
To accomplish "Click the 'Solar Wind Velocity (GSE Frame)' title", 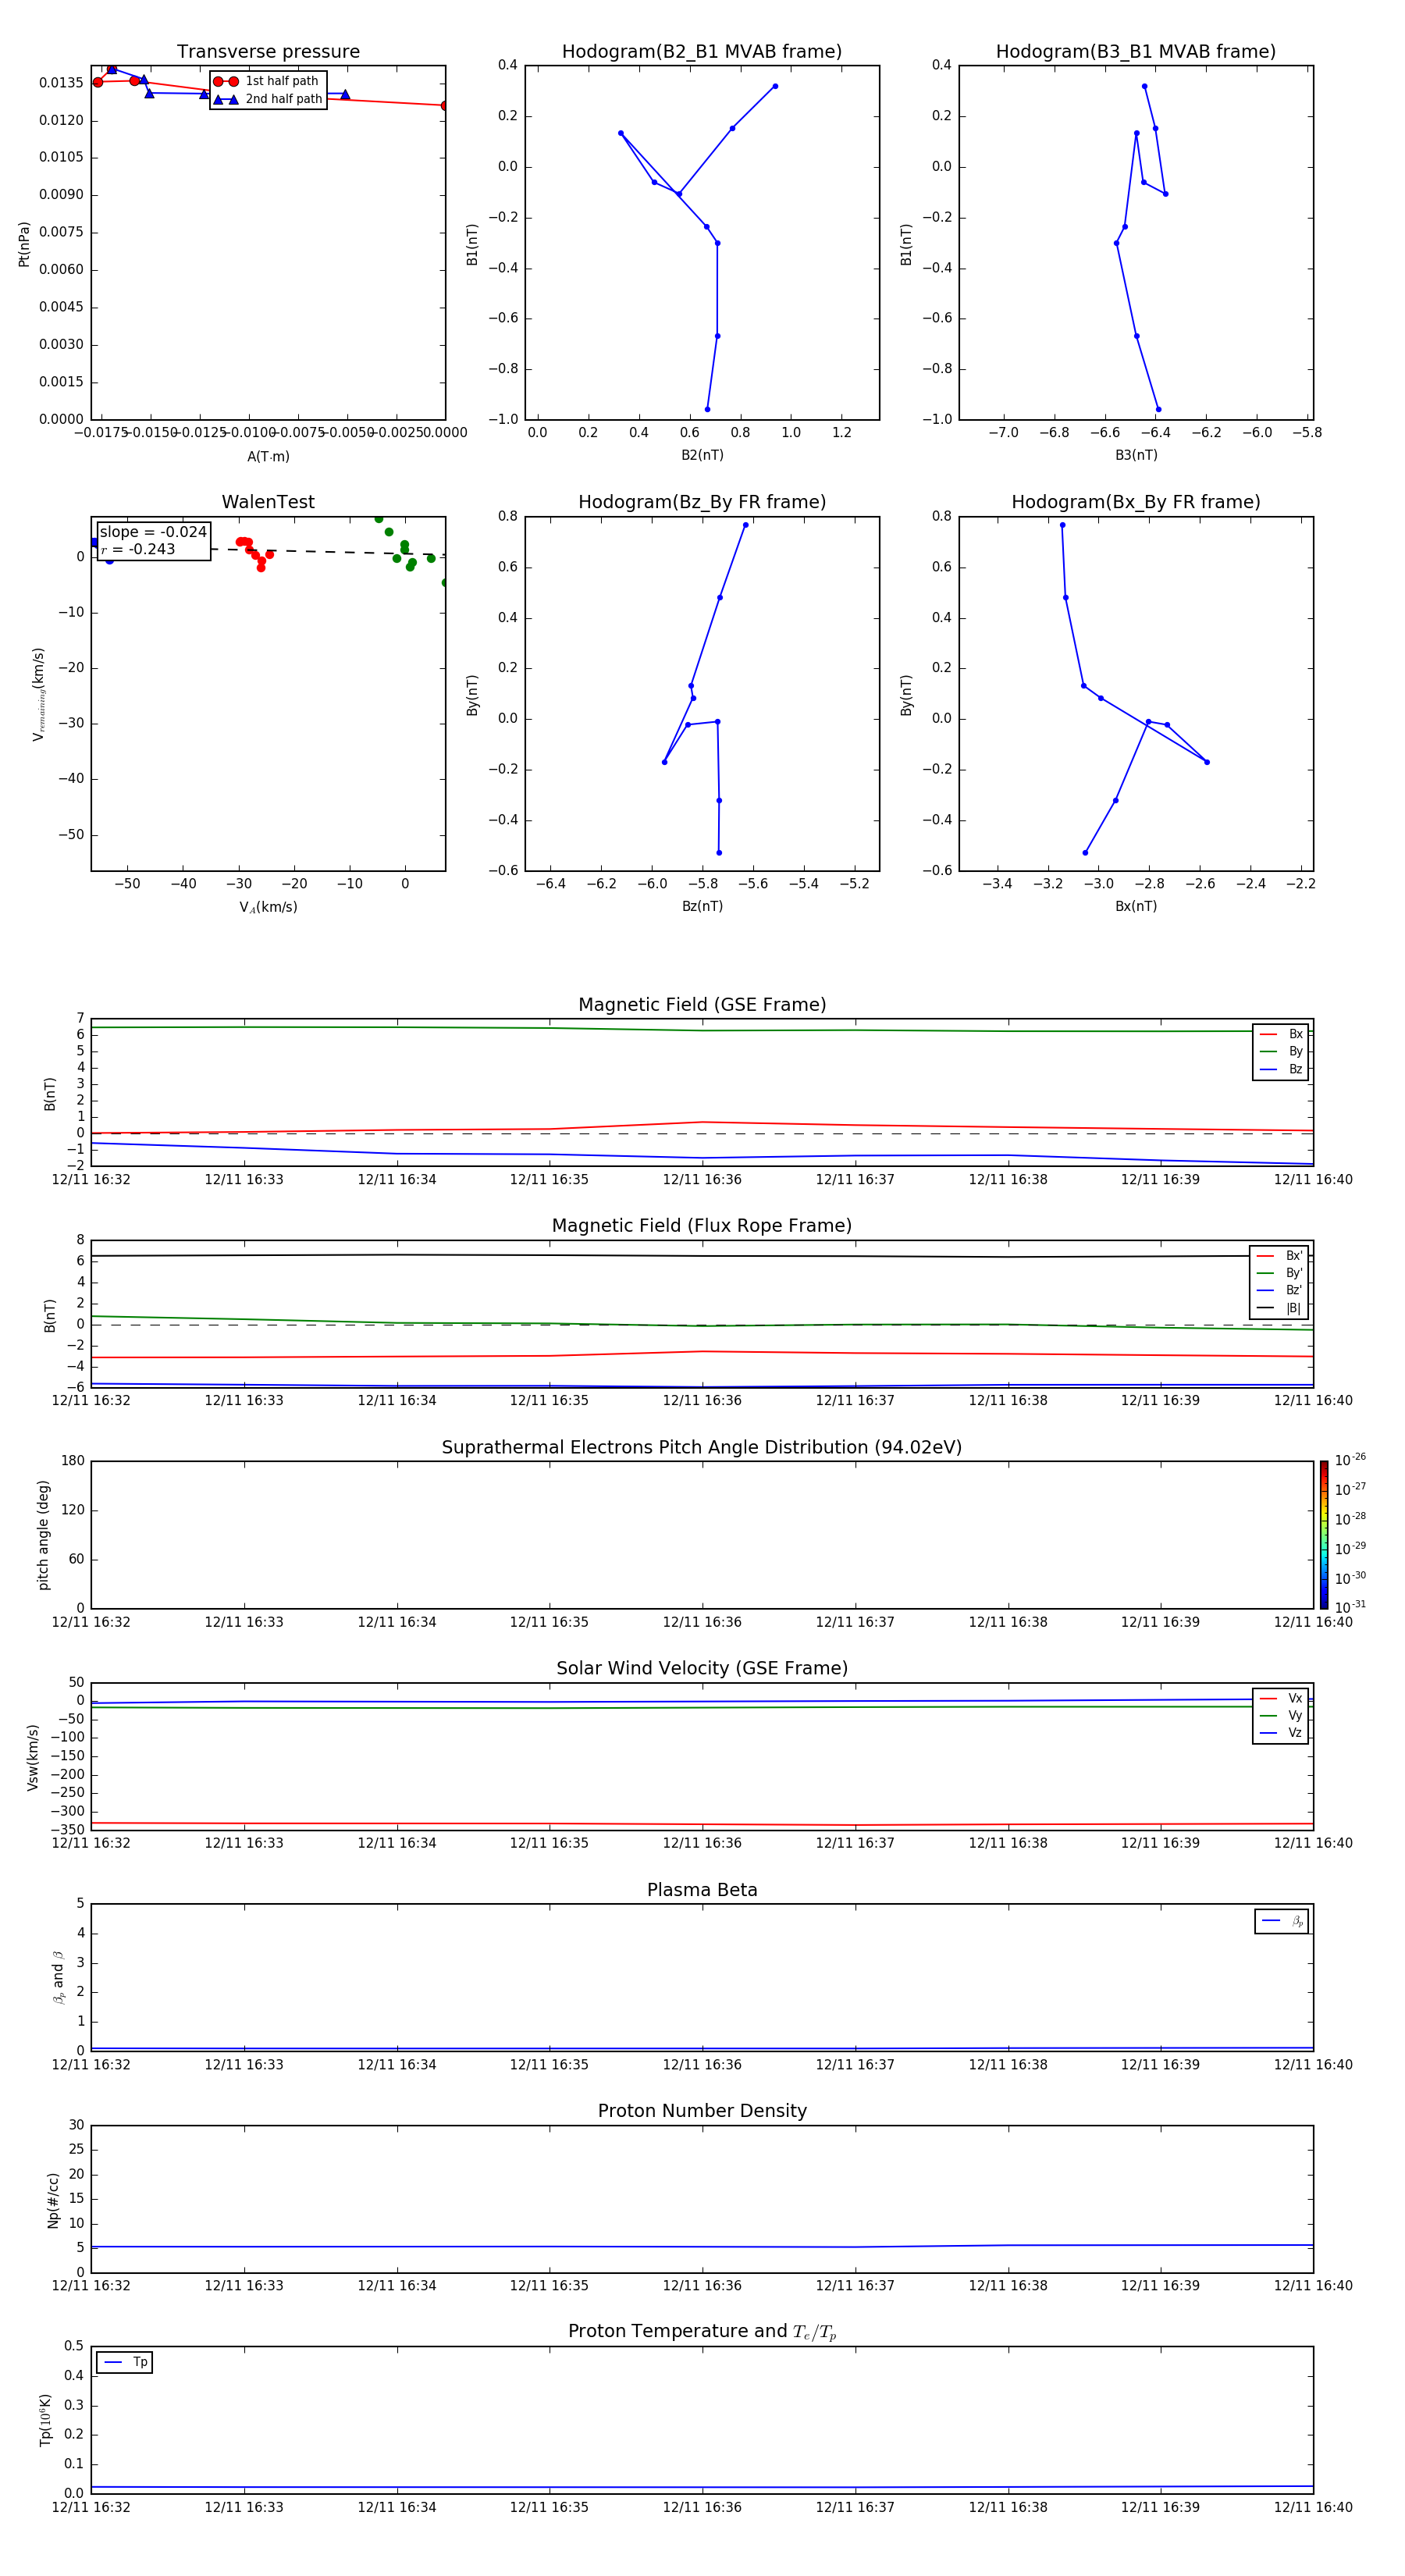I will [x=702, y=1669].
